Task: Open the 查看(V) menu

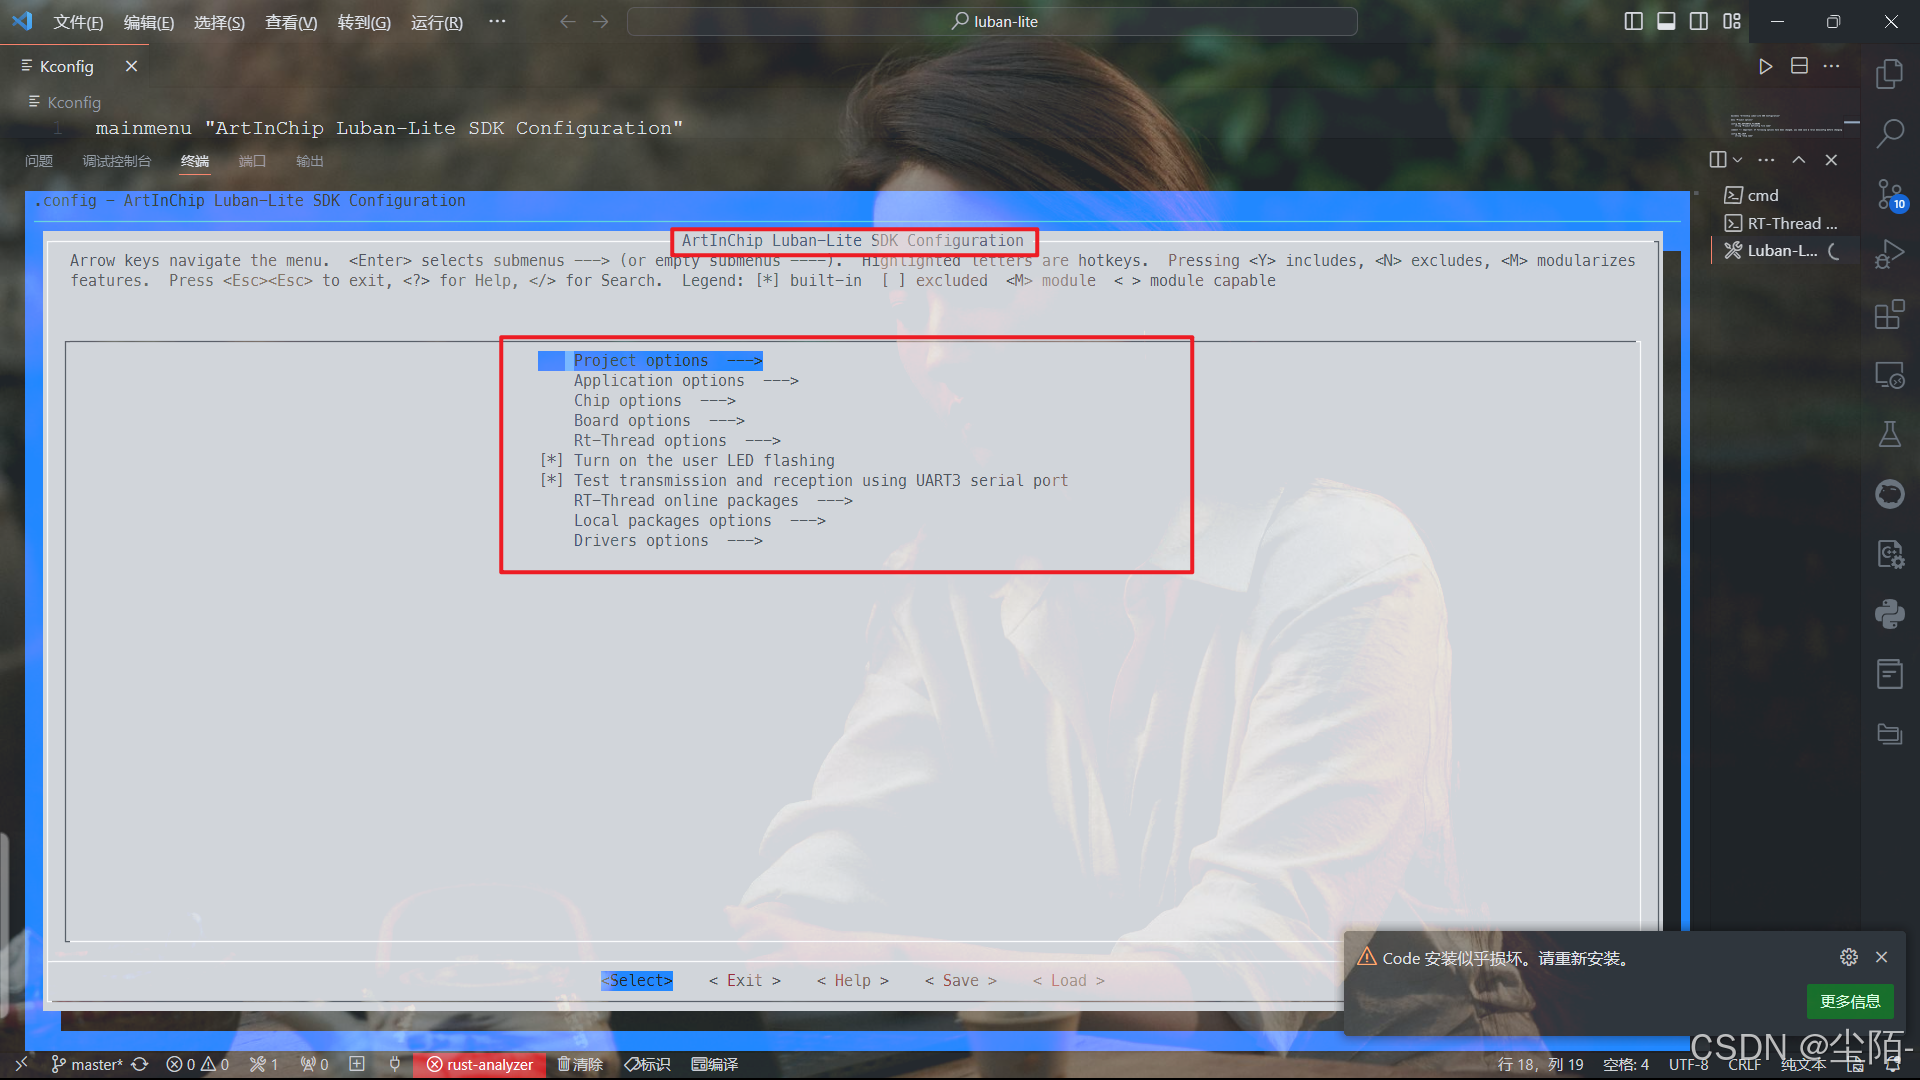Action: tap(290, 22)
